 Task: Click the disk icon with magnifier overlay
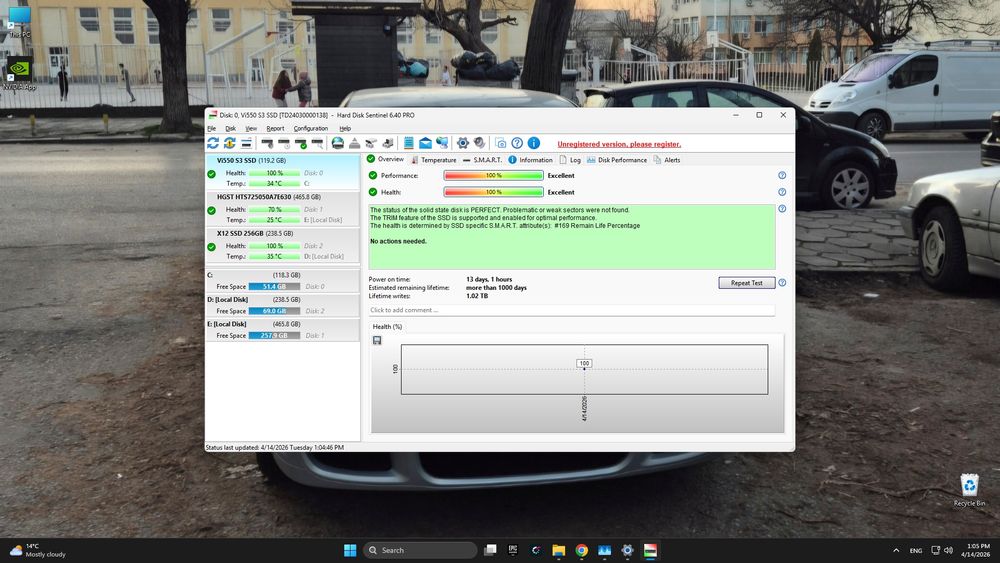coord(317,143)
